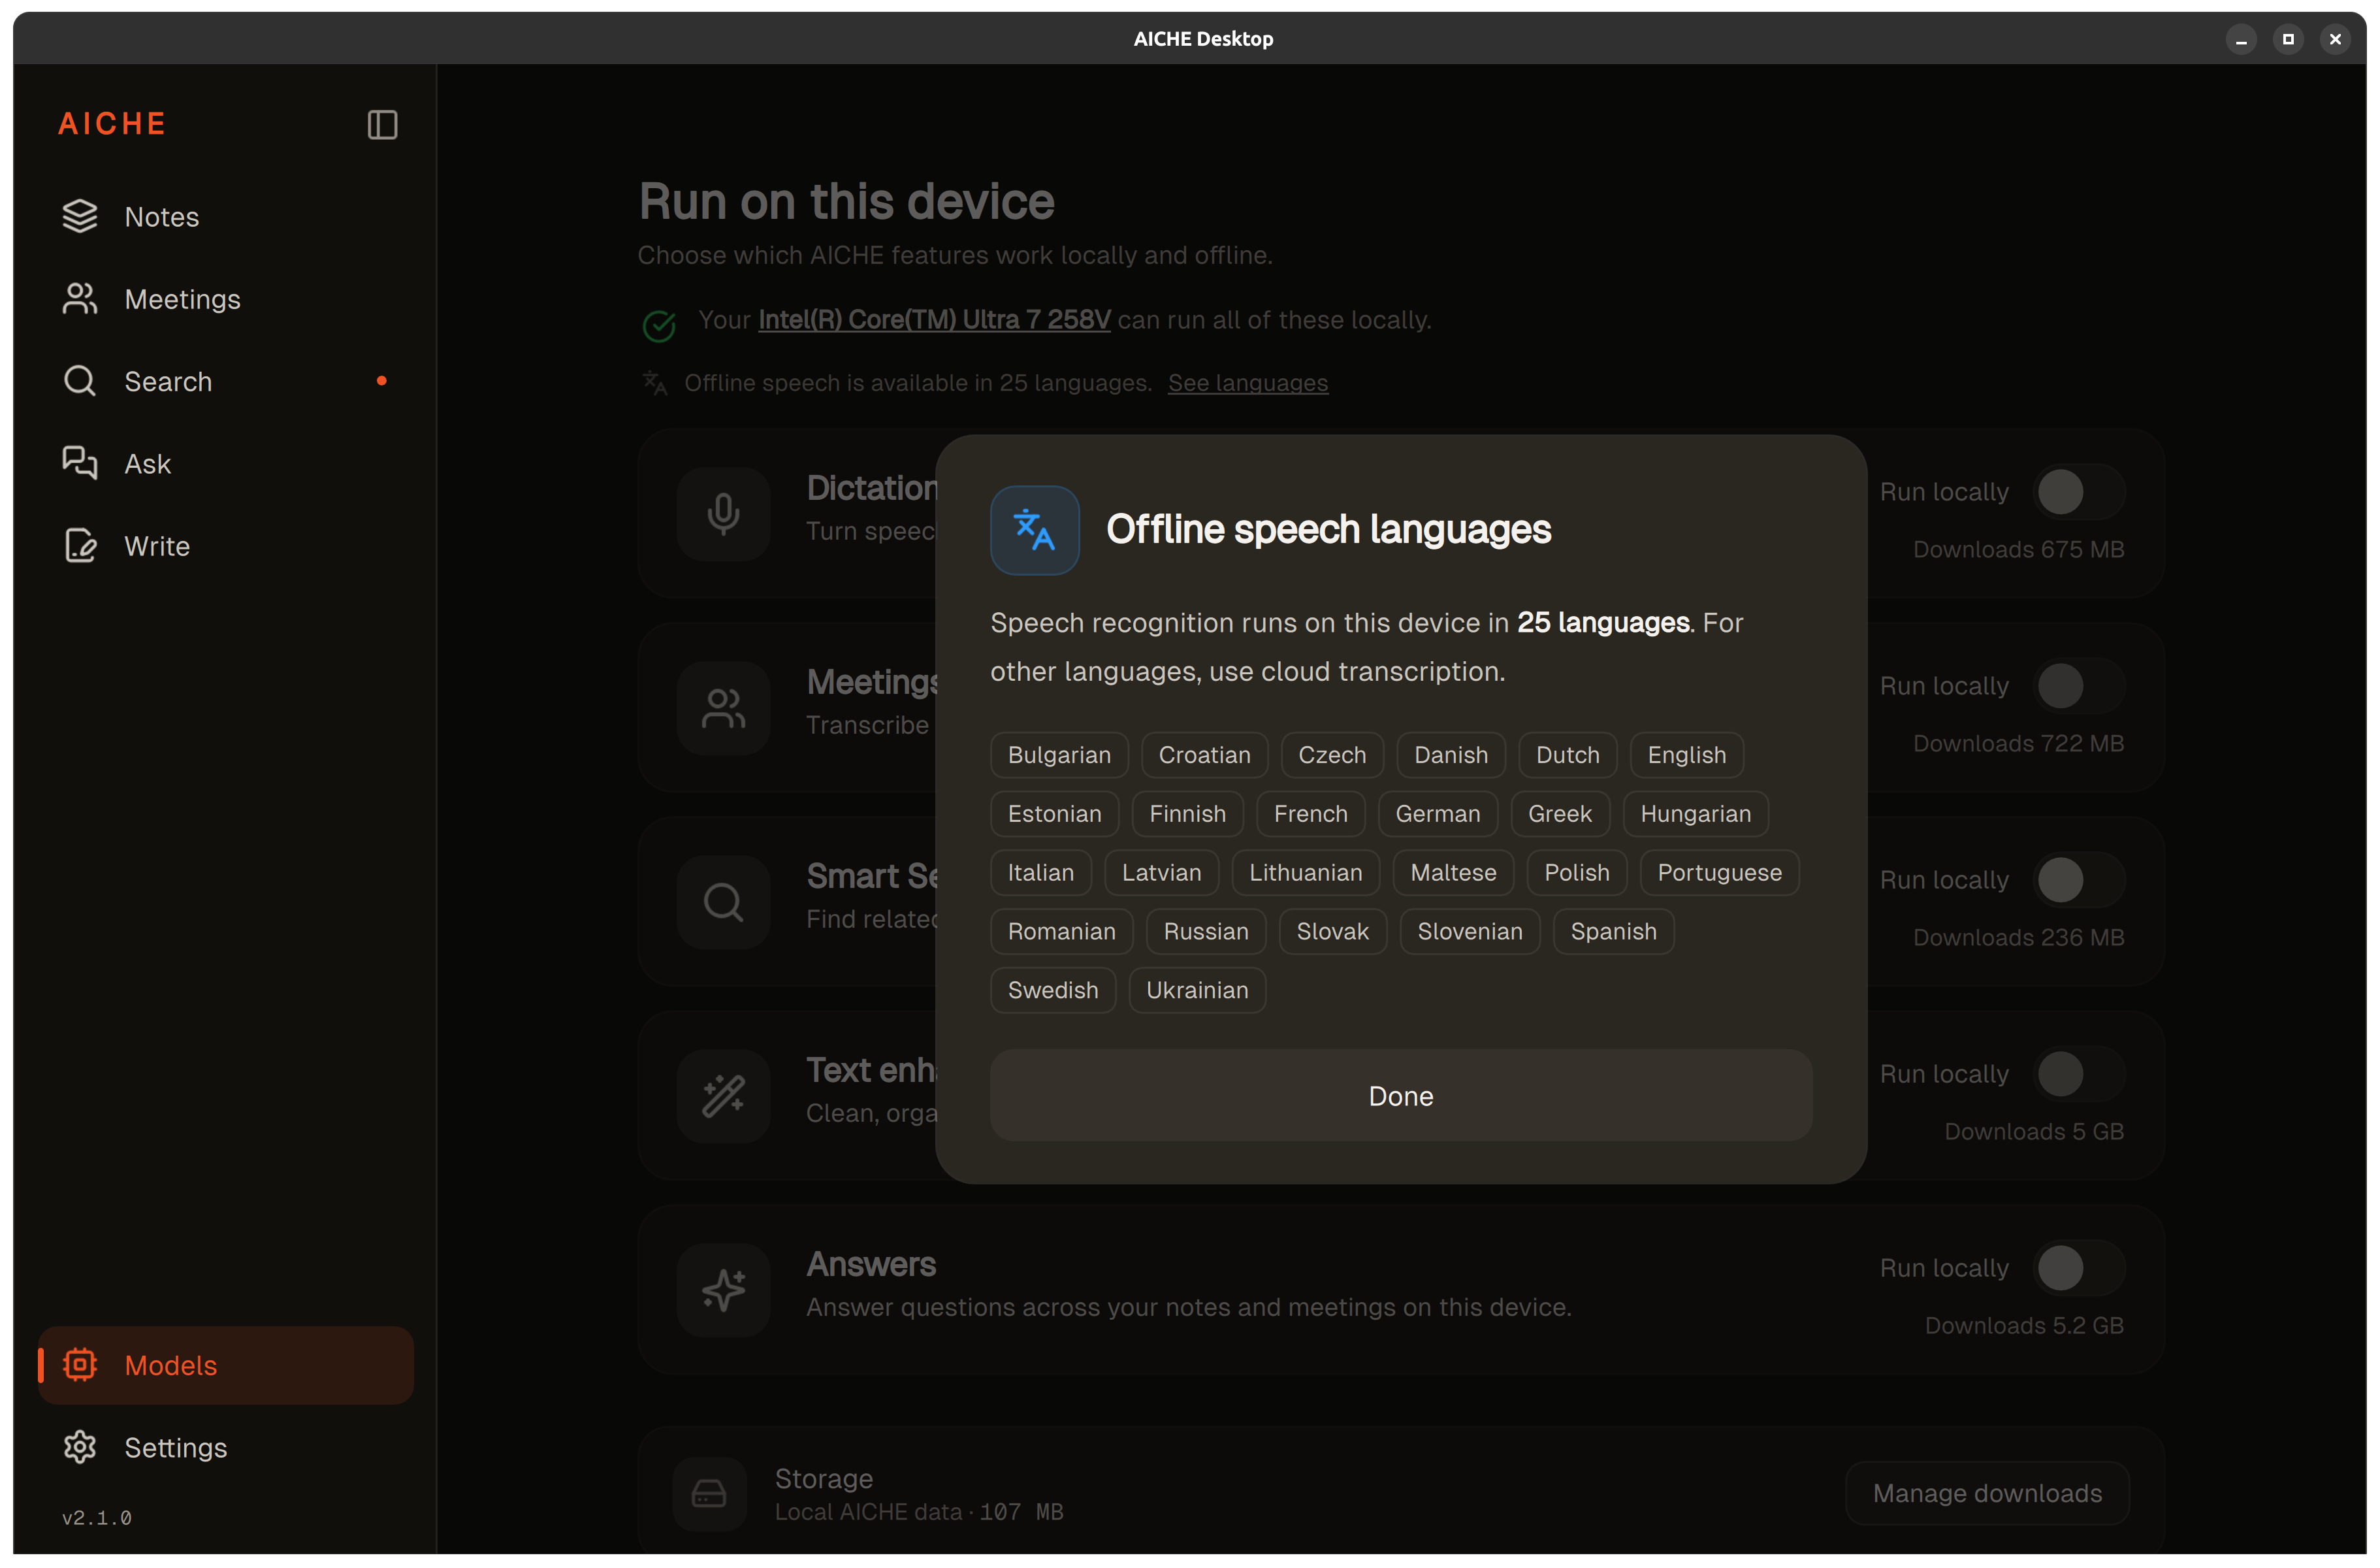Open the Write section

point(226,546)
